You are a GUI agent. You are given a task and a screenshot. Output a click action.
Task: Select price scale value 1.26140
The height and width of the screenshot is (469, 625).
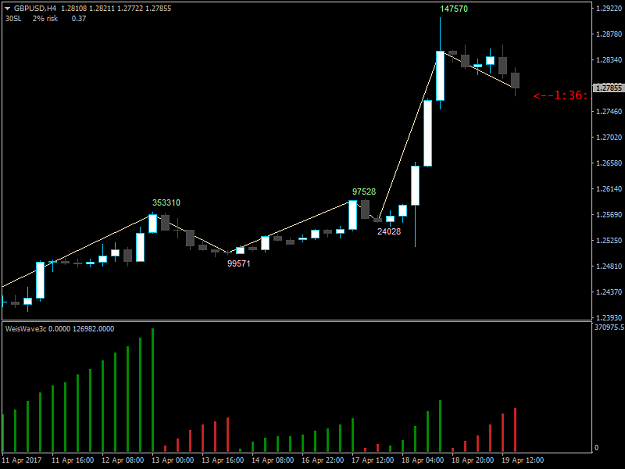[609, 189]
